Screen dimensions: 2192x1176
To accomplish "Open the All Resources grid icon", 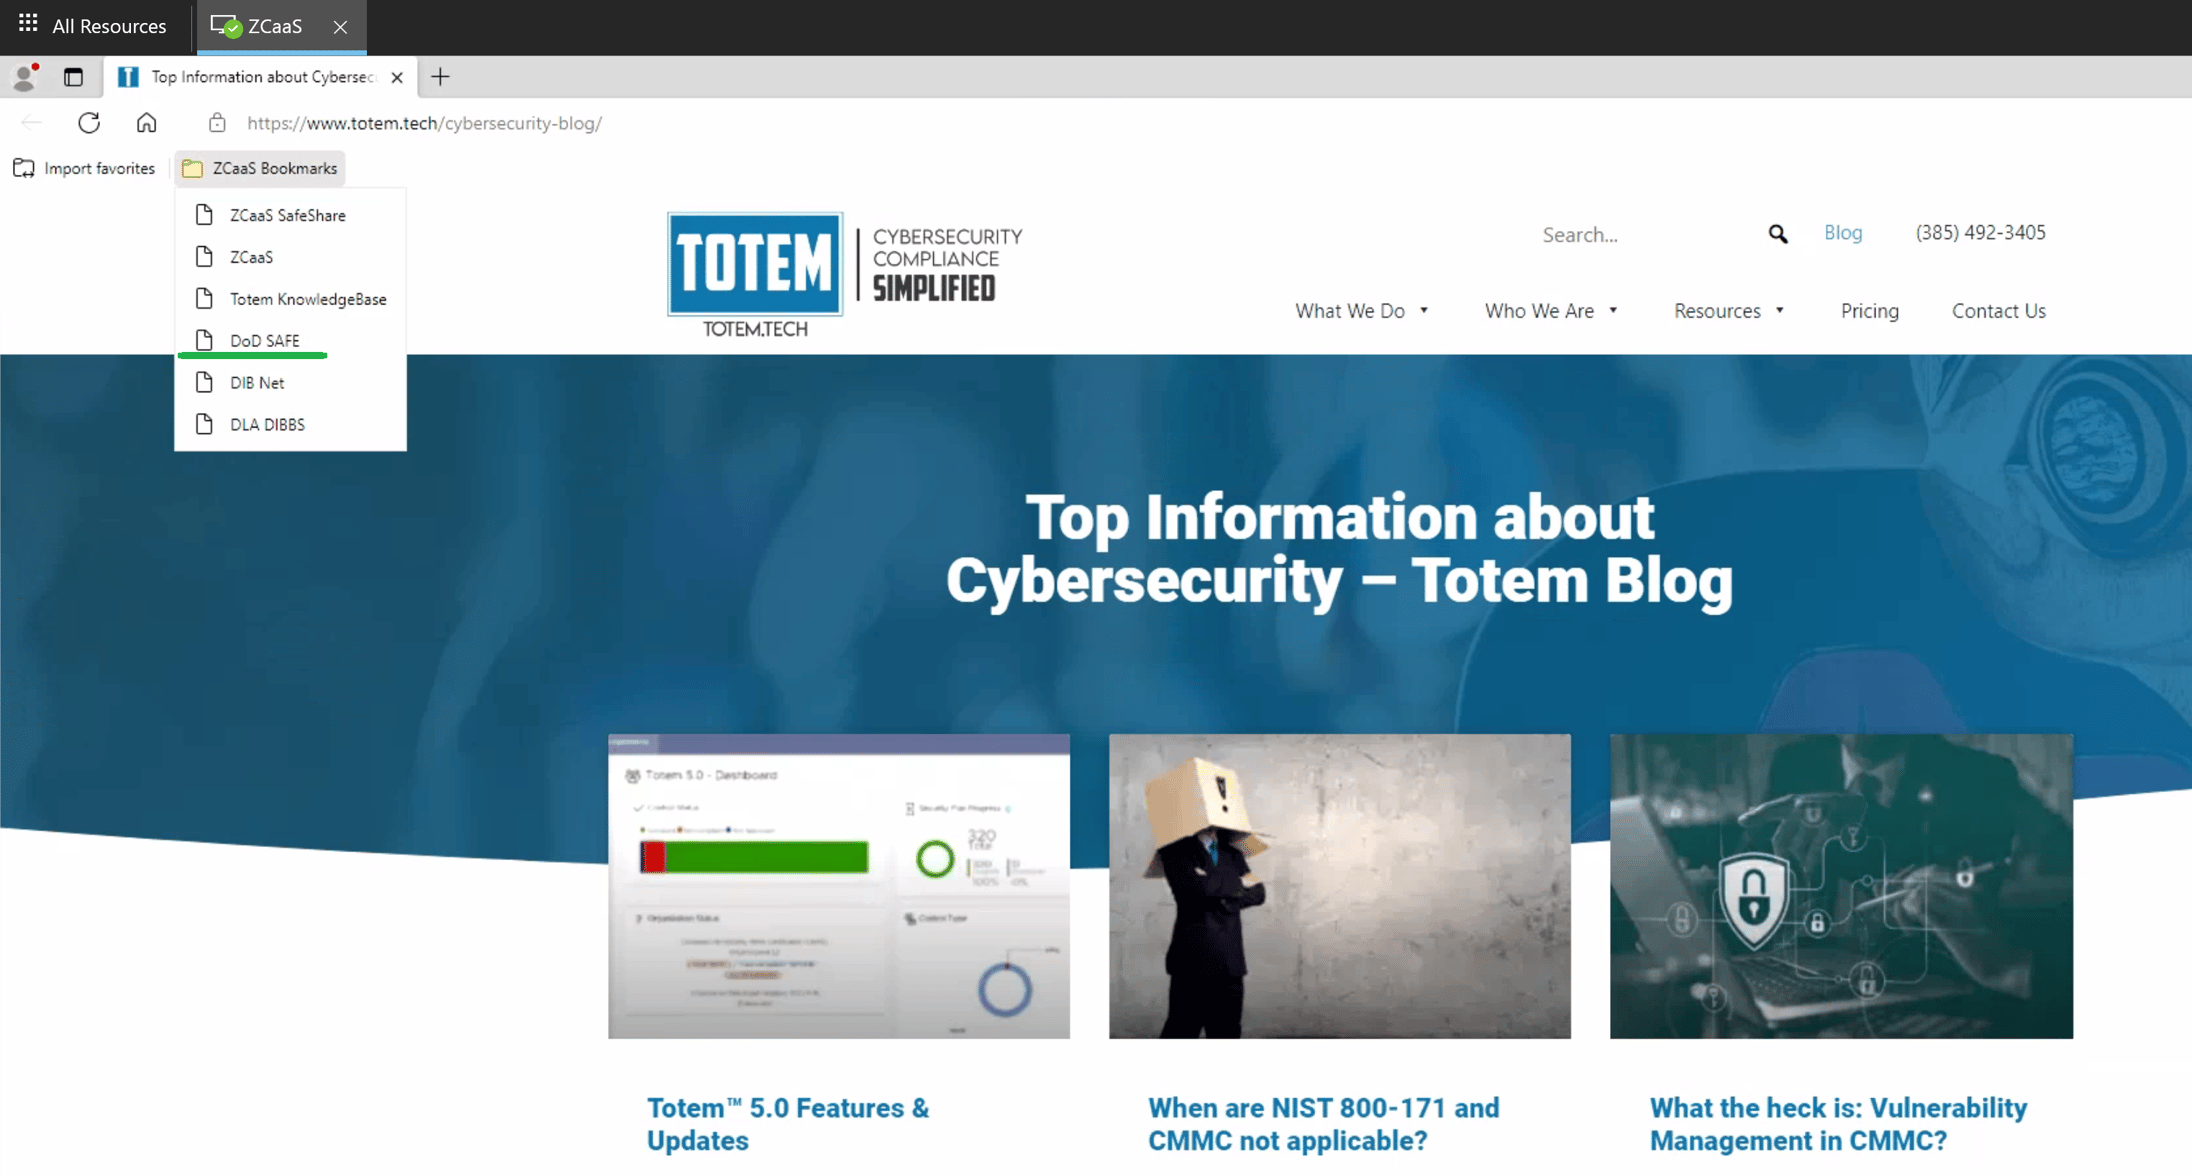I will [28, 24].
